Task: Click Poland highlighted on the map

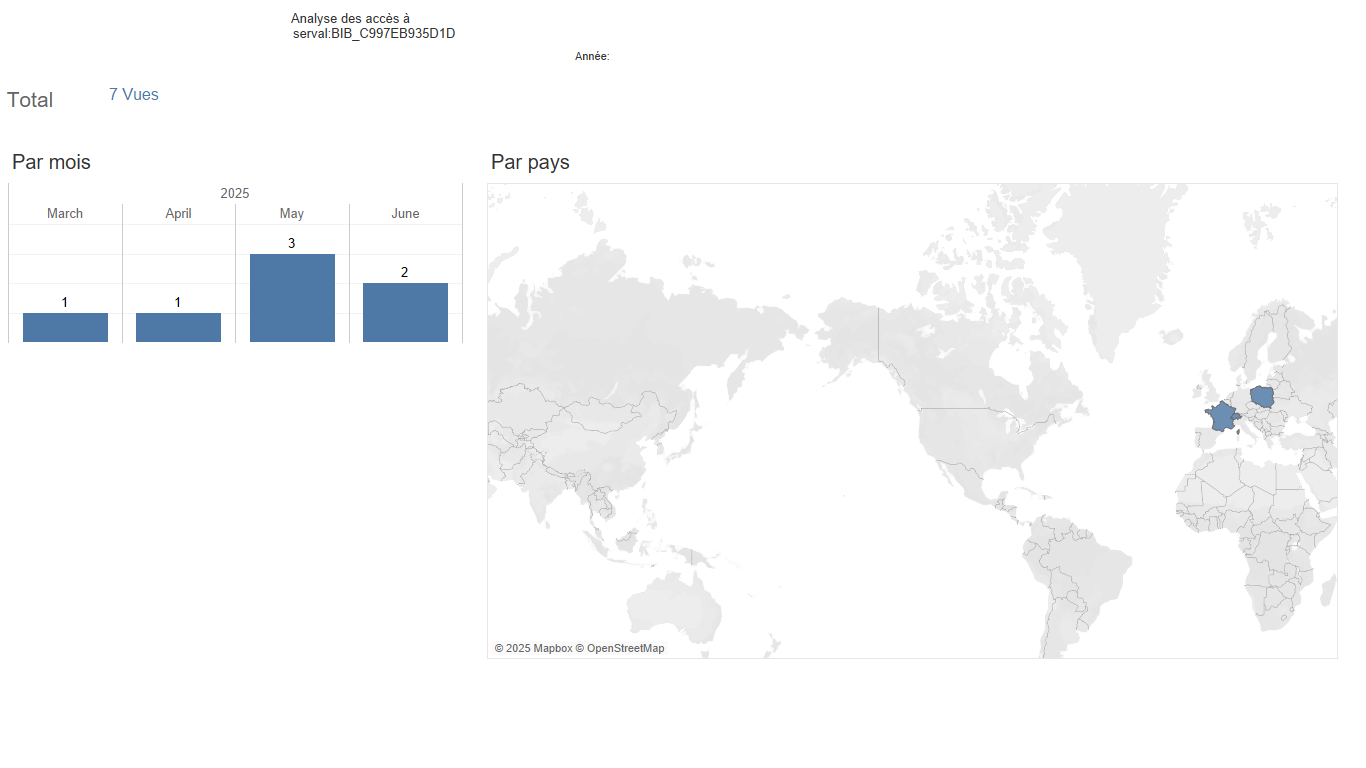Action: 1265,396
